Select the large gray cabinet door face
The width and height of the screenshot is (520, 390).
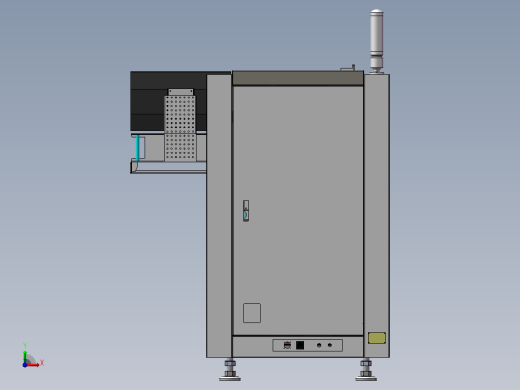coord(298,211)
